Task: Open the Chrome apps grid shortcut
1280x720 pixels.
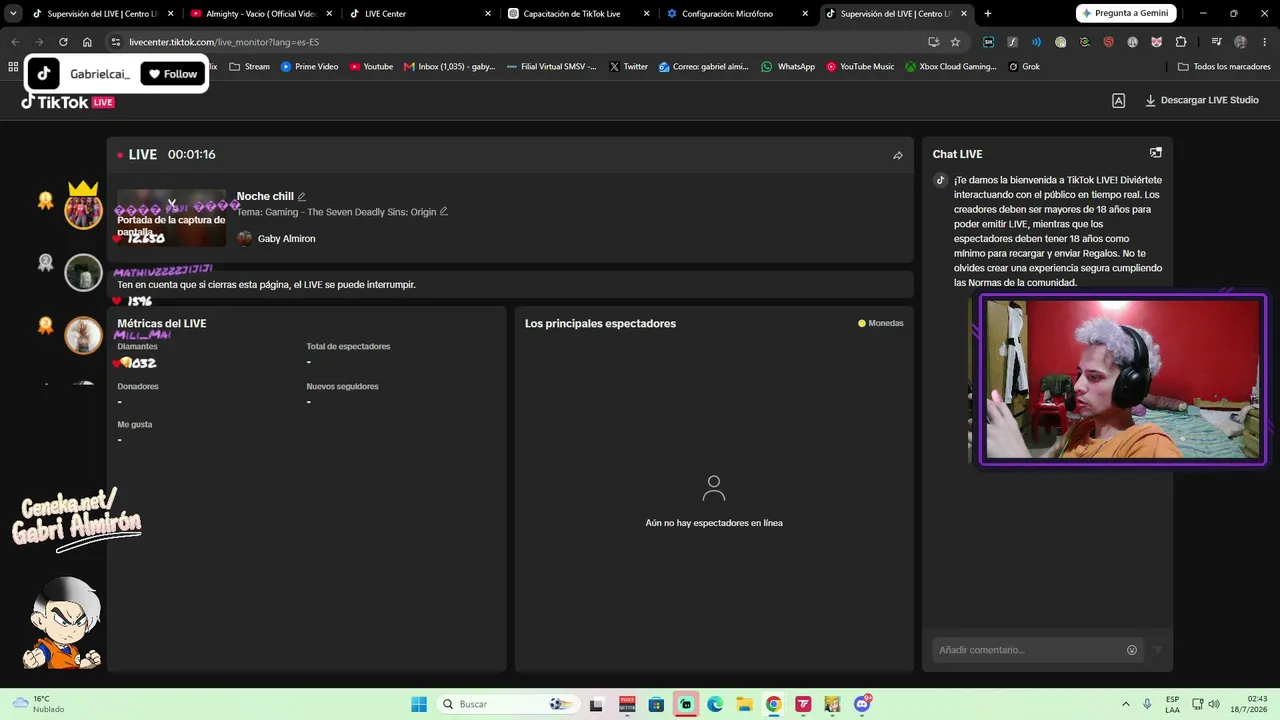Action: pos(13,67)
